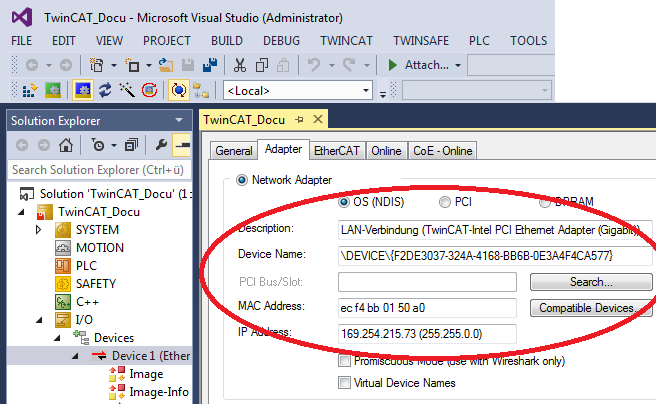Click the Redo arrow icon
Viewport: 656px width, 404px height.
349,65
